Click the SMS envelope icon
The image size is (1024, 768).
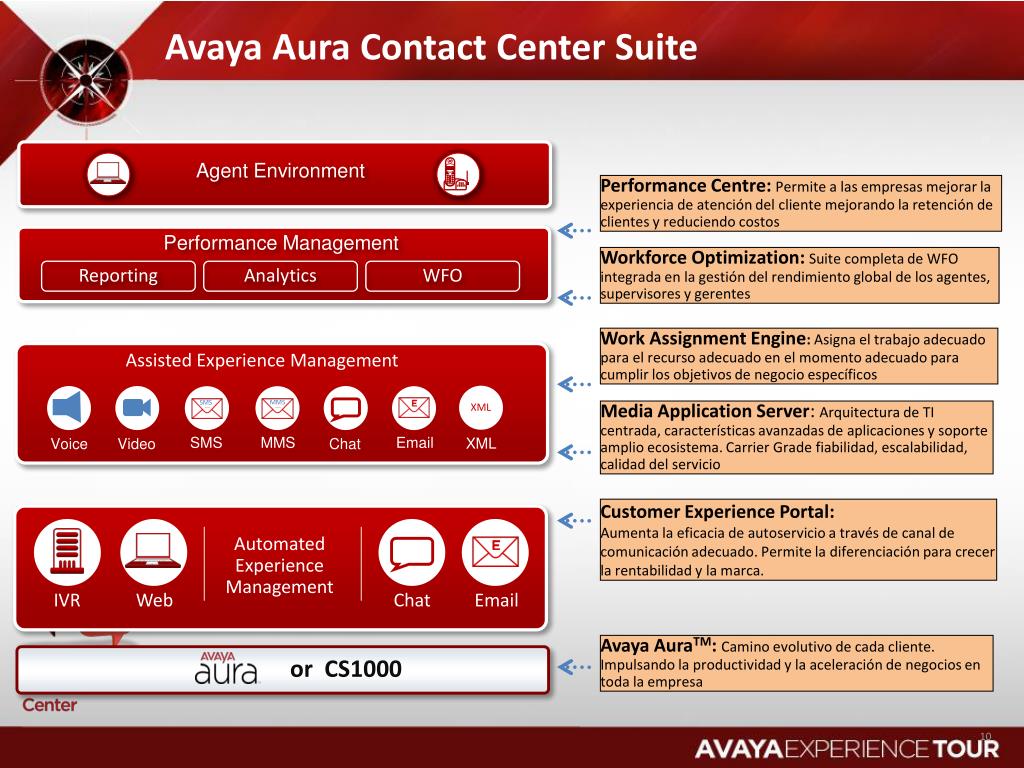coord(206,408)
